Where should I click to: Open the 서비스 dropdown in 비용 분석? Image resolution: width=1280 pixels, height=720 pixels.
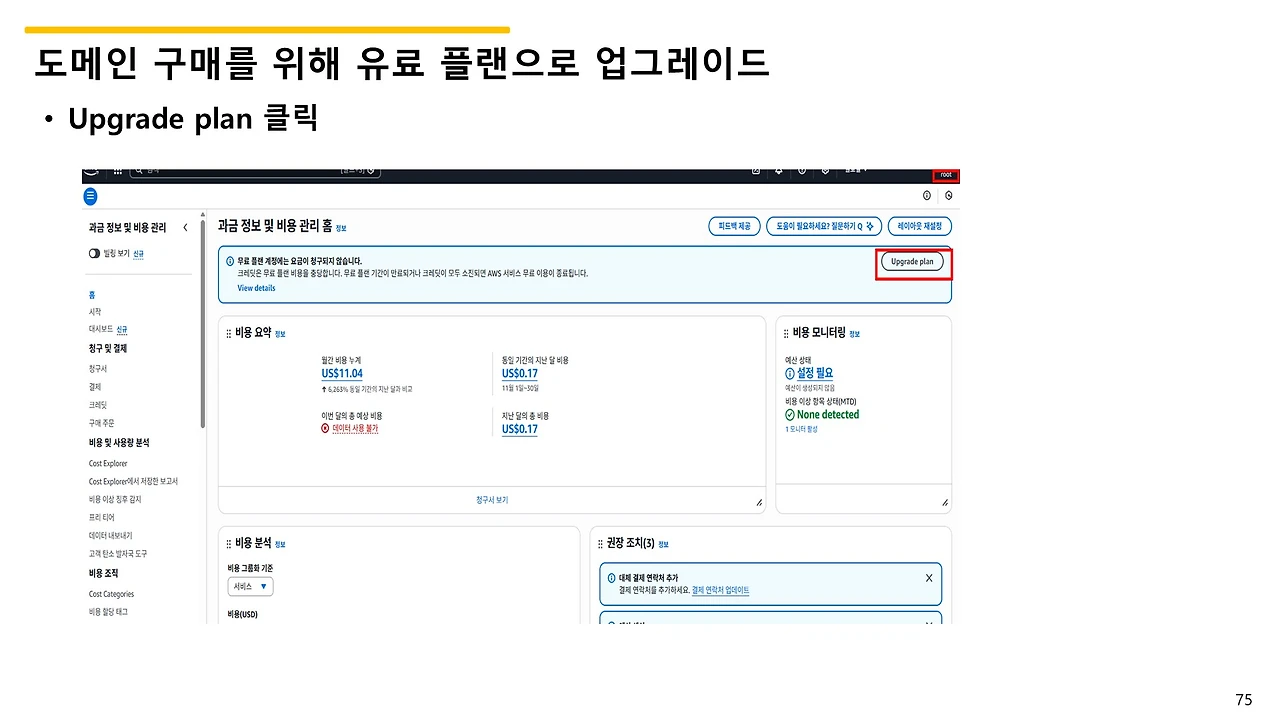point(249,587)
